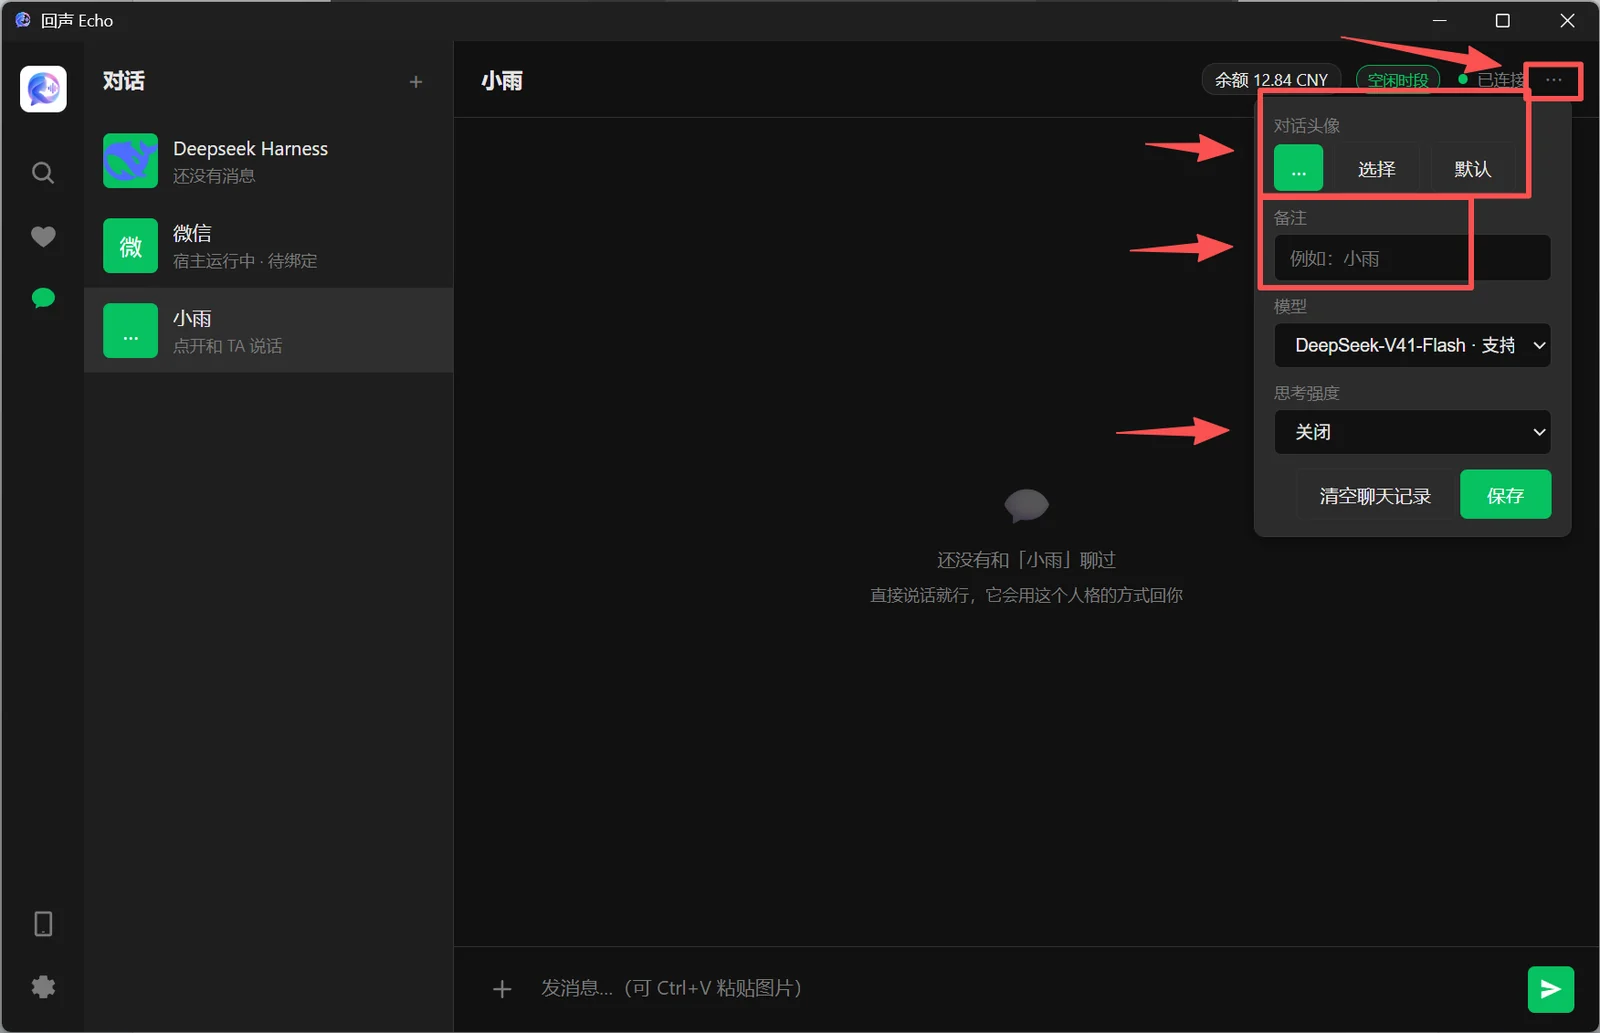Image resolution: width=1600 pixels, height=1033 pixels.
Task: Select the 小雨 conversation row
Action: point(268,331)
